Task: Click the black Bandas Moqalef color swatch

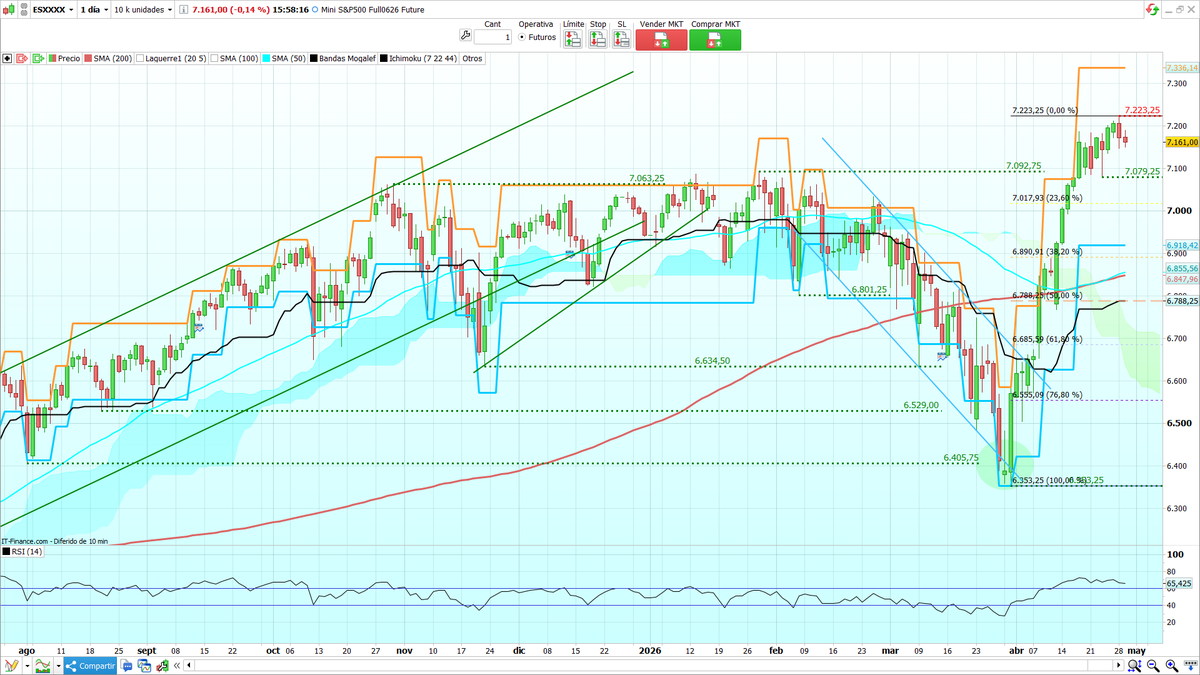Action: (x=314, y=59)
